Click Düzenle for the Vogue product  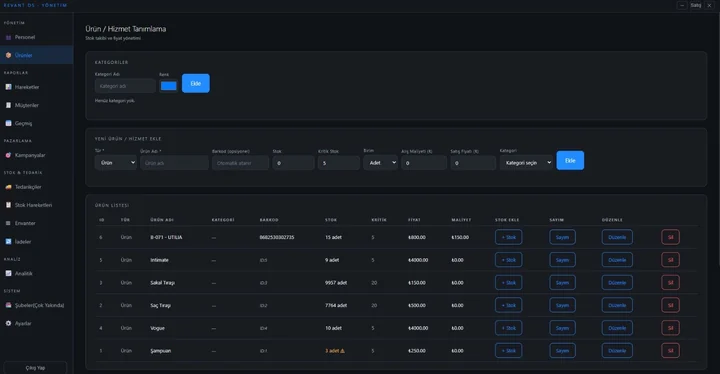coord(617,328)
